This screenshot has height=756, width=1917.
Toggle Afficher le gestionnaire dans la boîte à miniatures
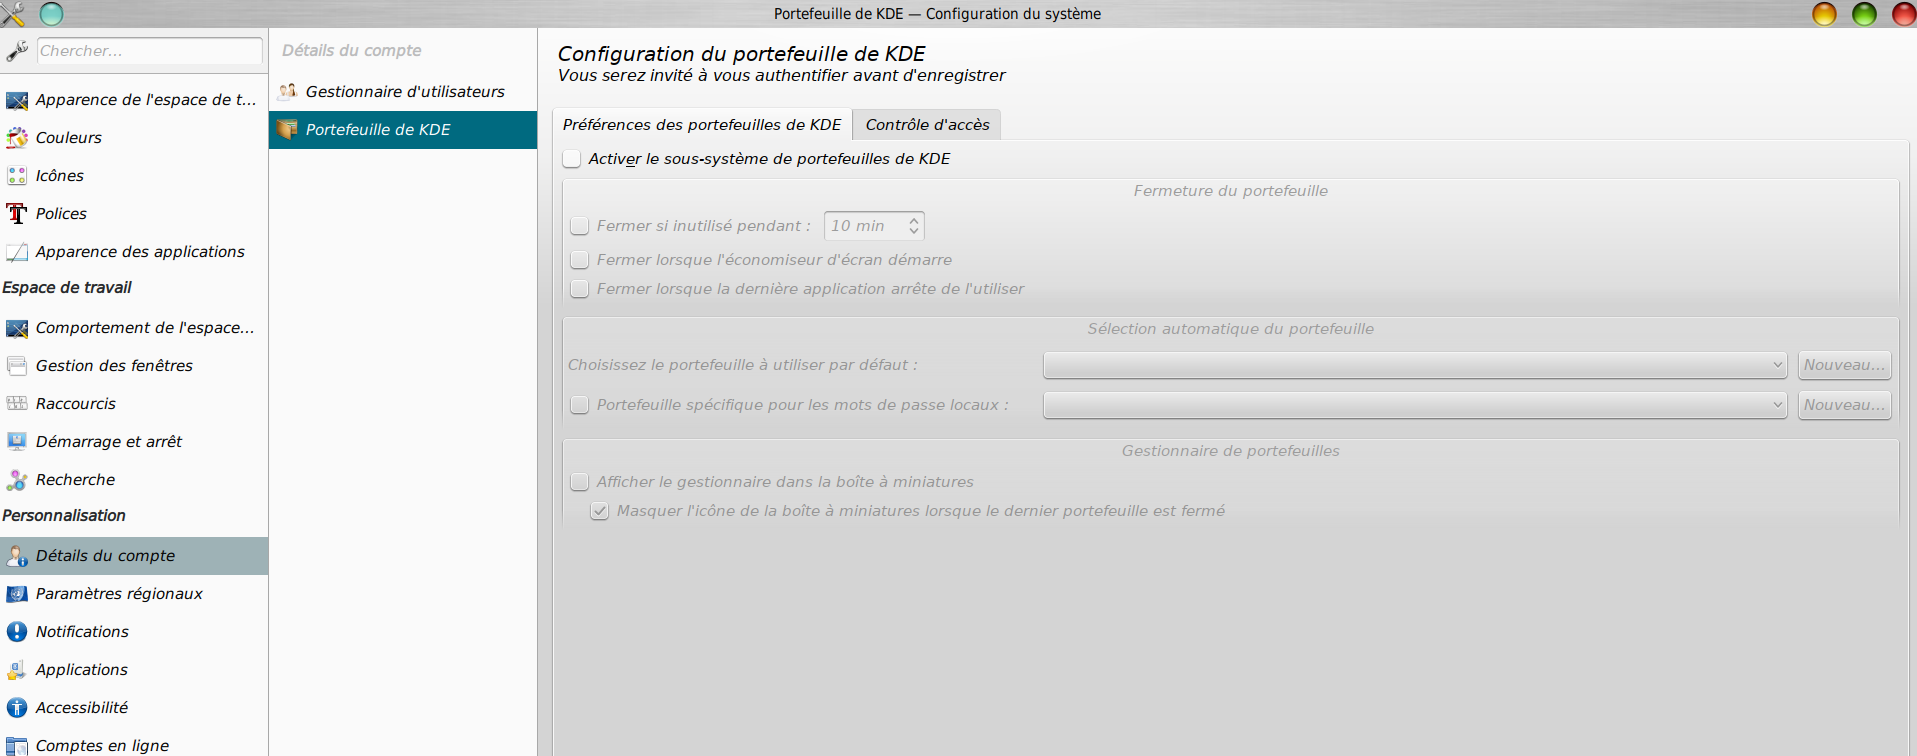[579, 482]
